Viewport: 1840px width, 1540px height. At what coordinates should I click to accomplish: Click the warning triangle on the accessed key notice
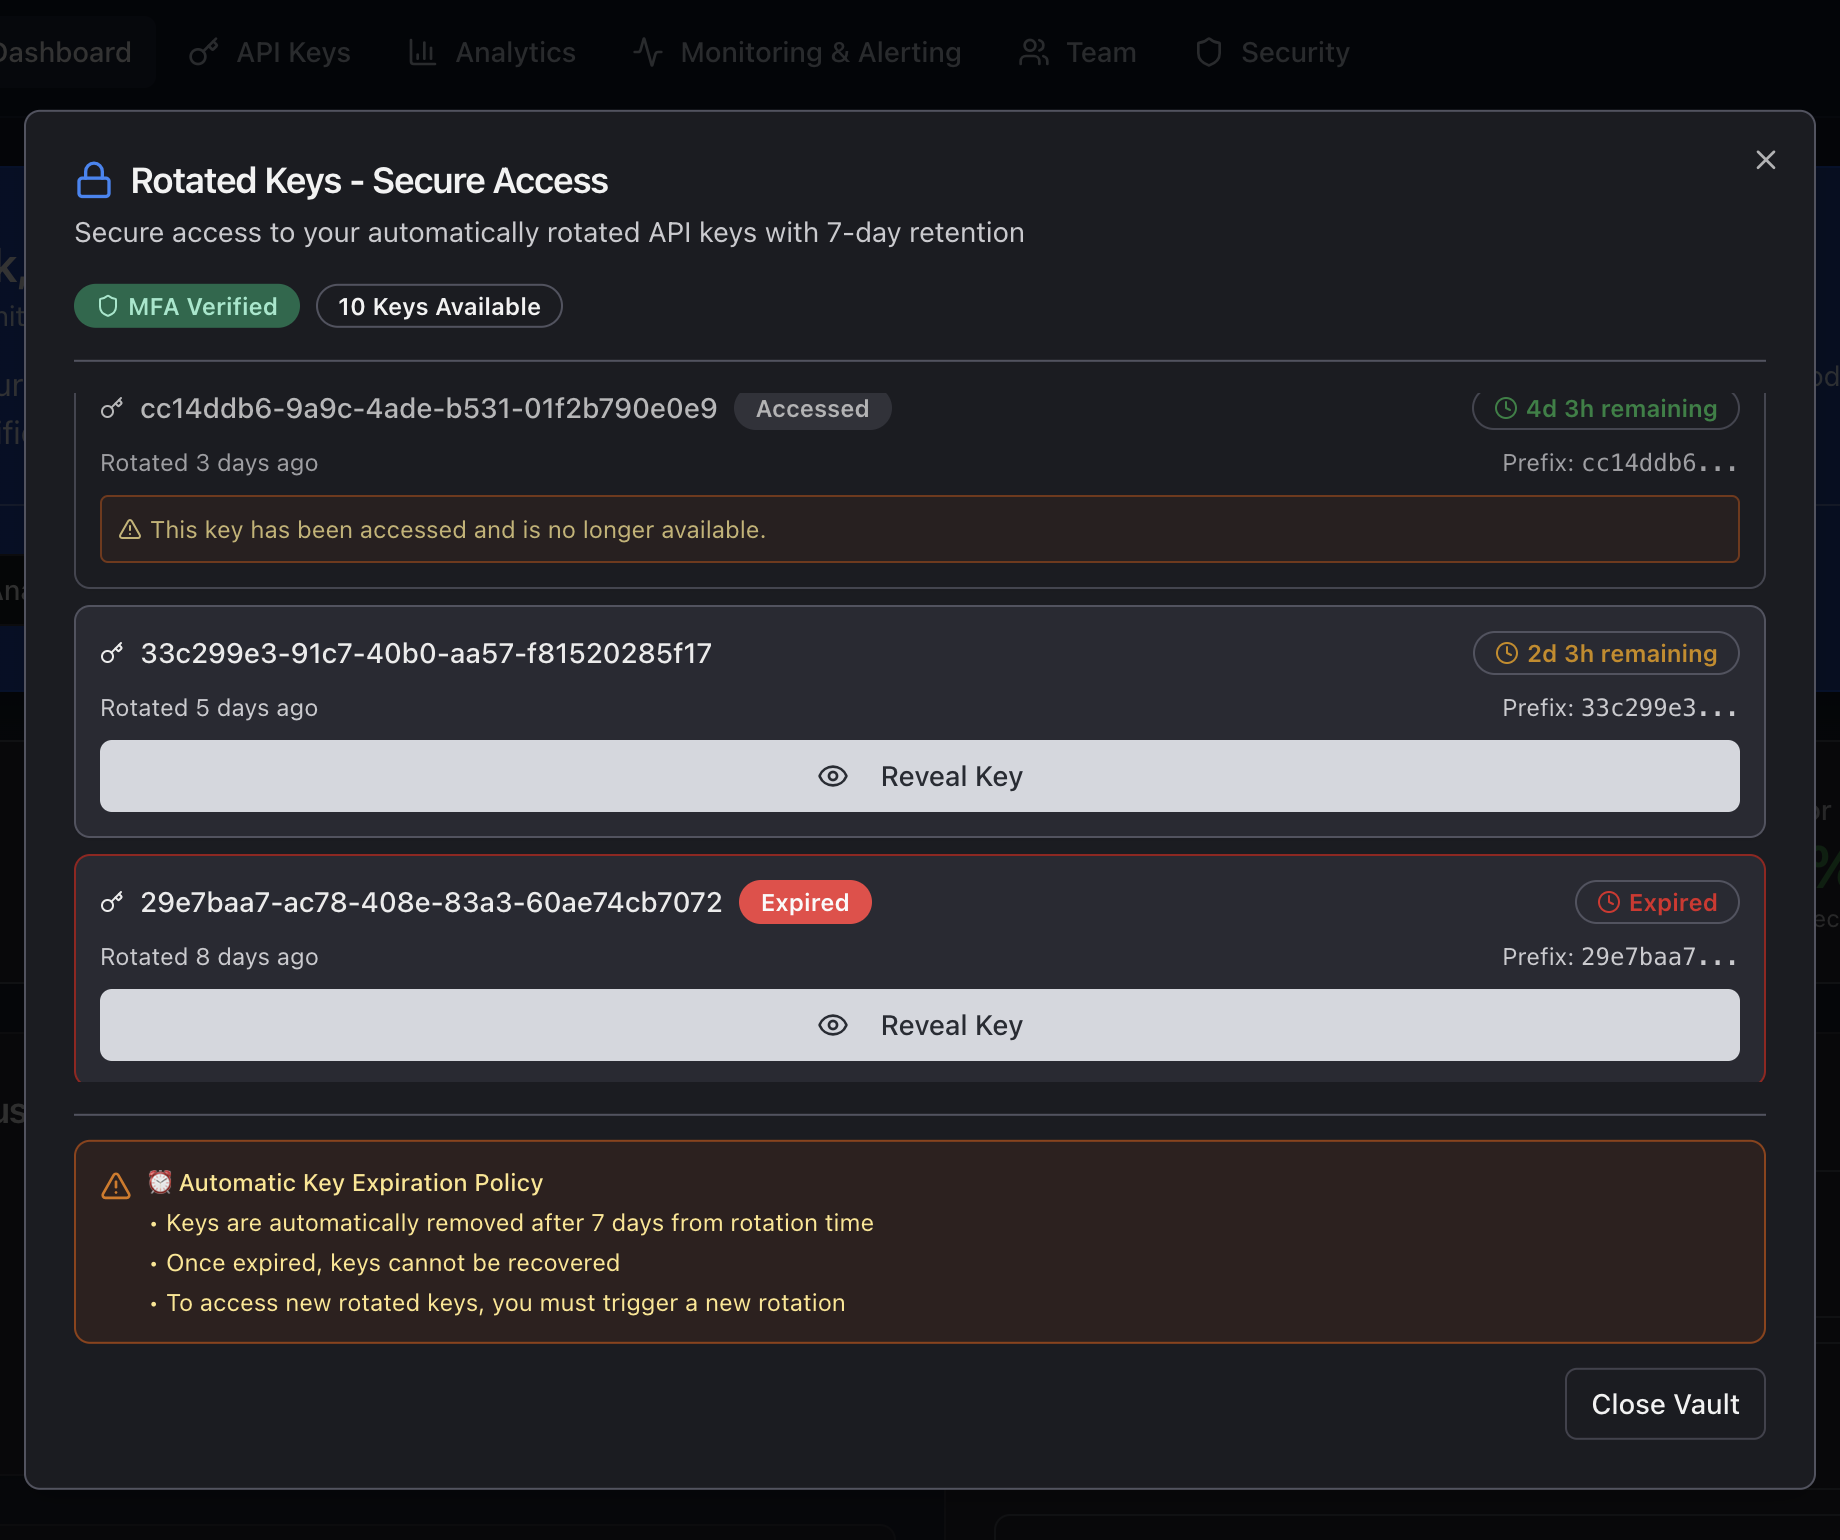point(129,529)
